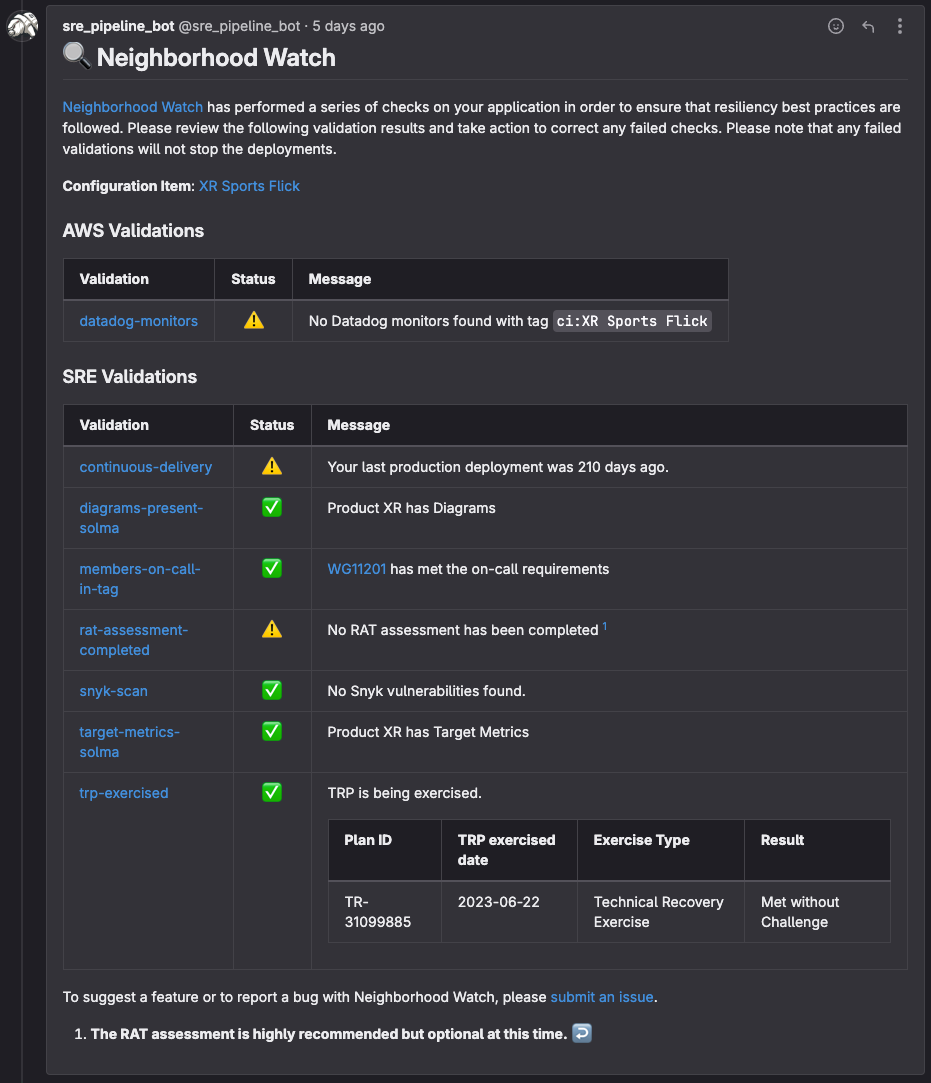The height and width of the screenshot is (1083, 931).
Task: Click the Configuration Item label
Action: (128, 186)
